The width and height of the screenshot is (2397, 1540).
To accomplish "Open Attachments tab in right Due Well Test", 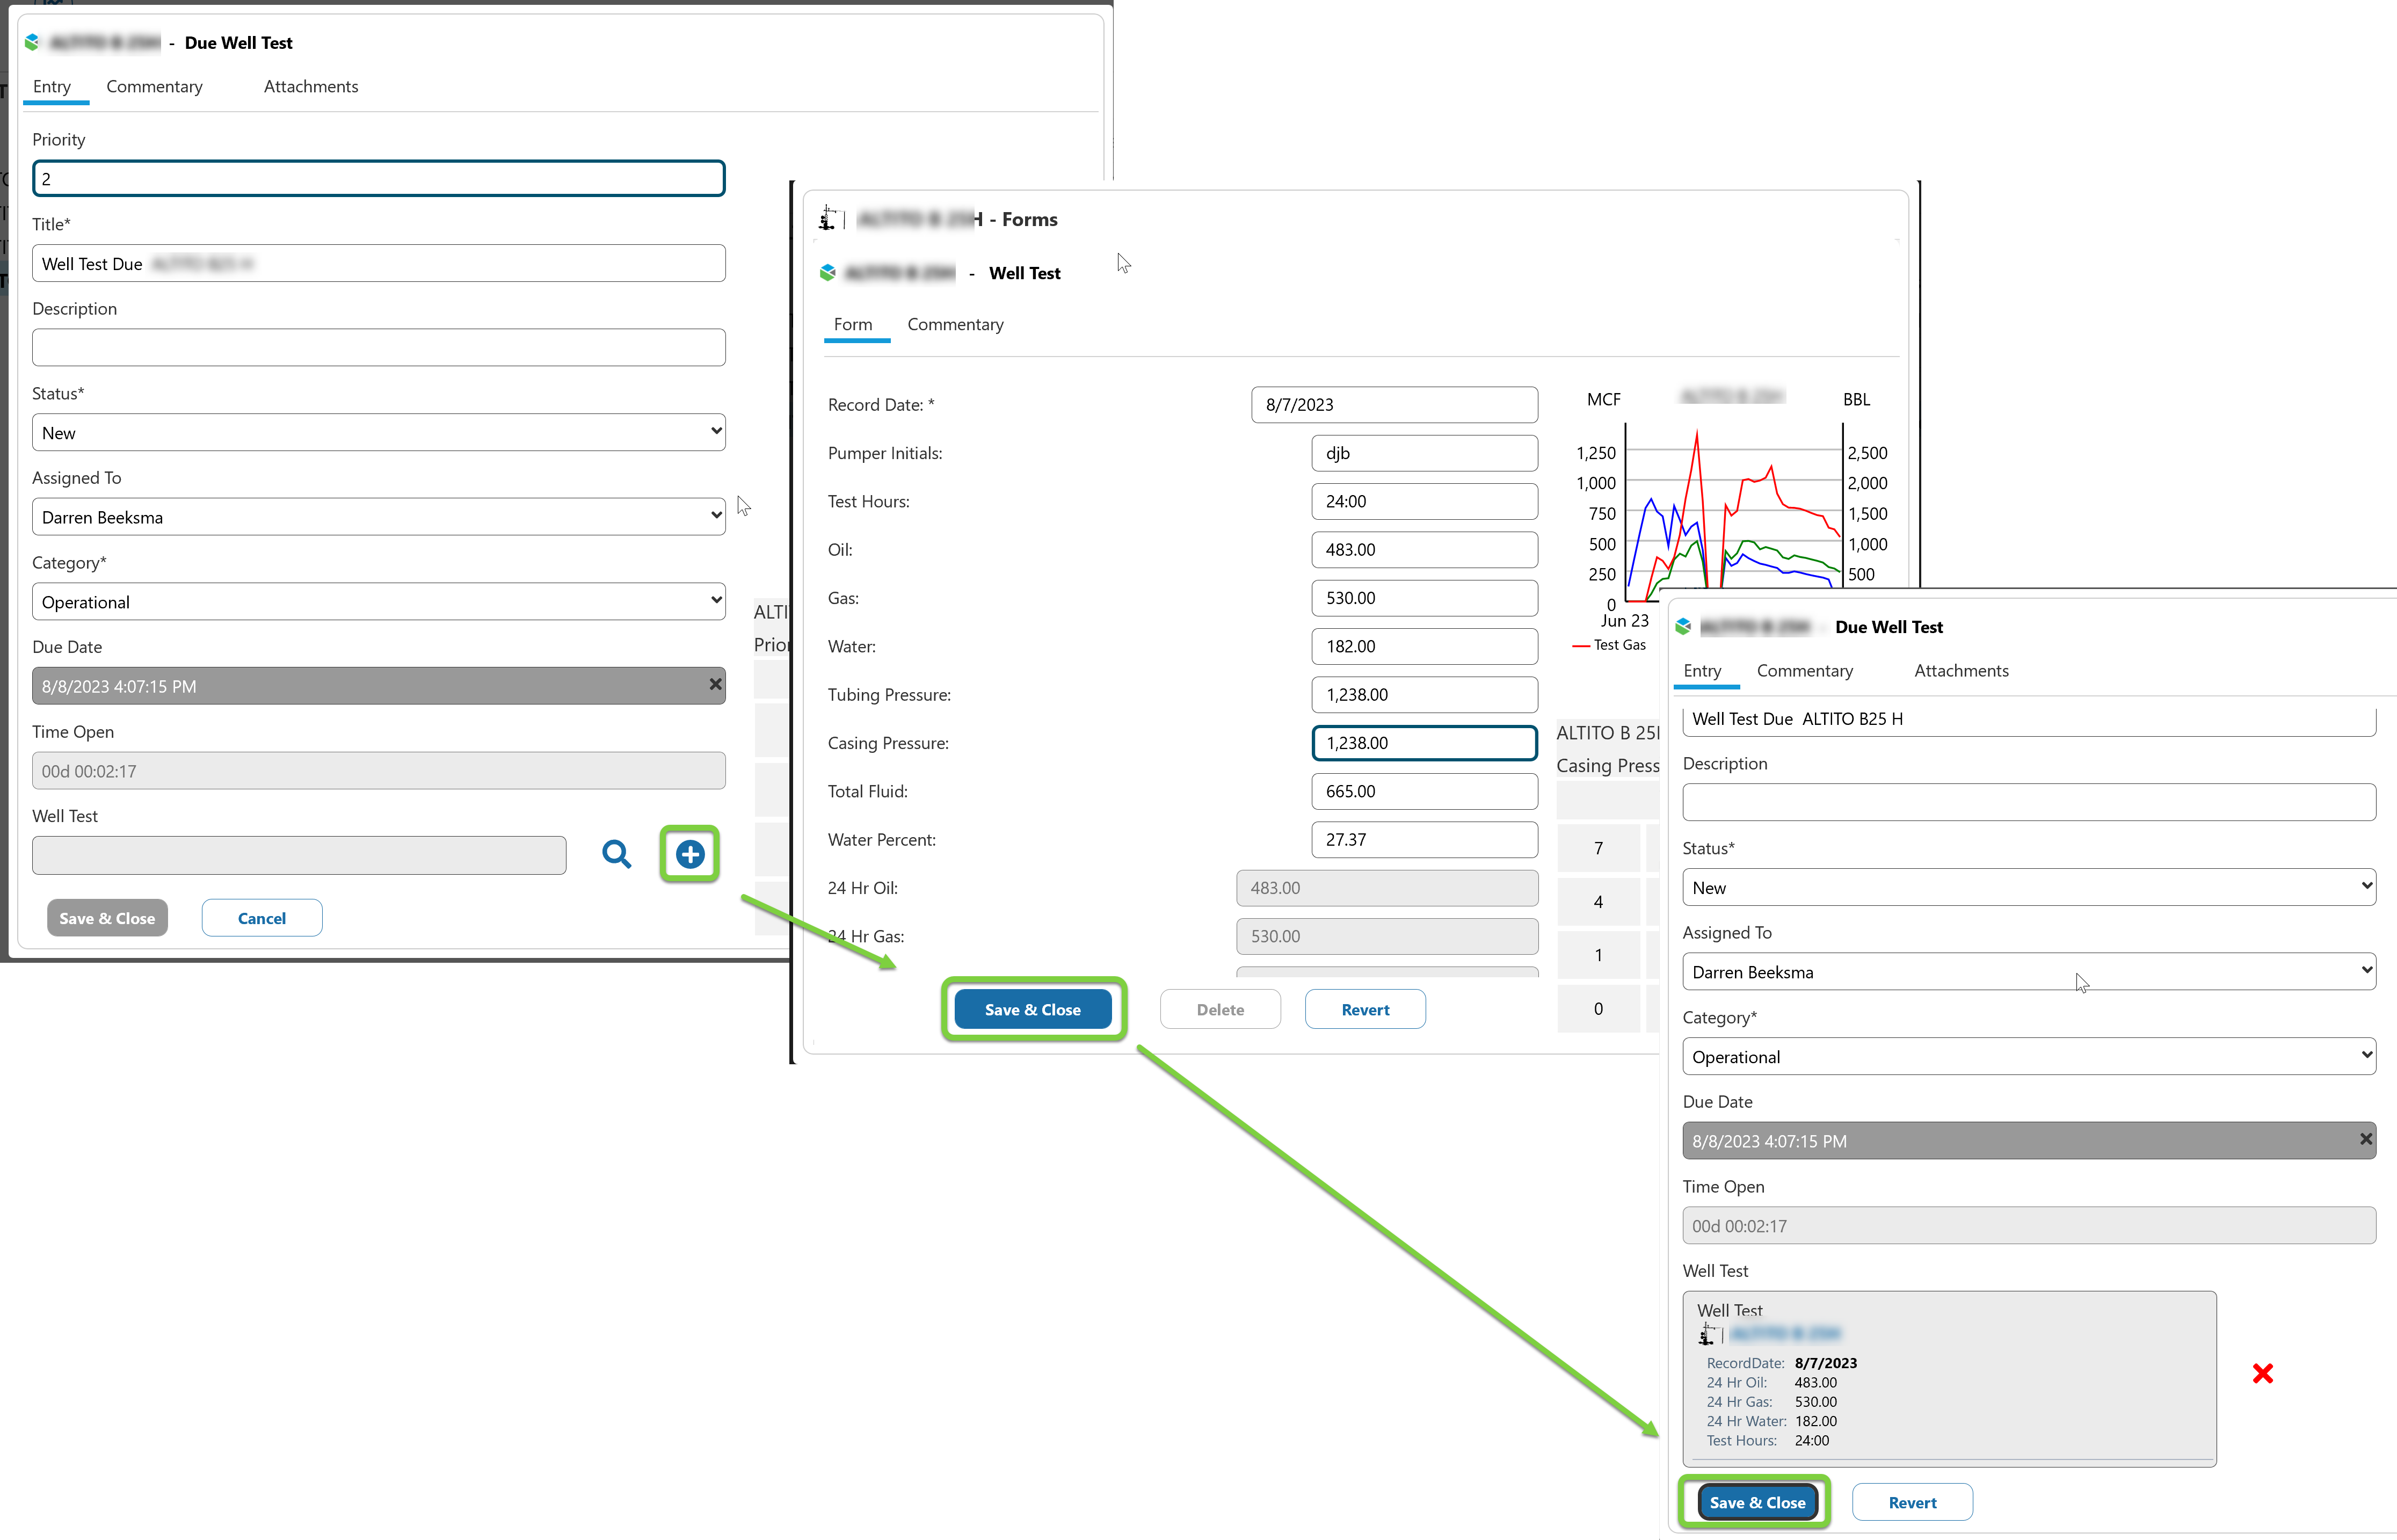I will (1960, 671).
